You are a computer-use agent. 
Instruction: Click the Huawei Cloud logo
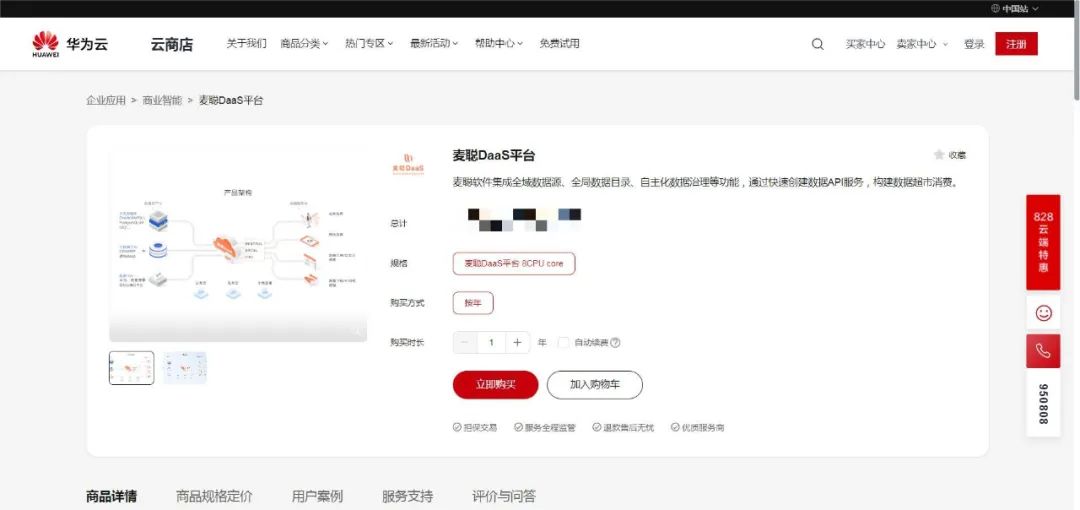[70, 44]
